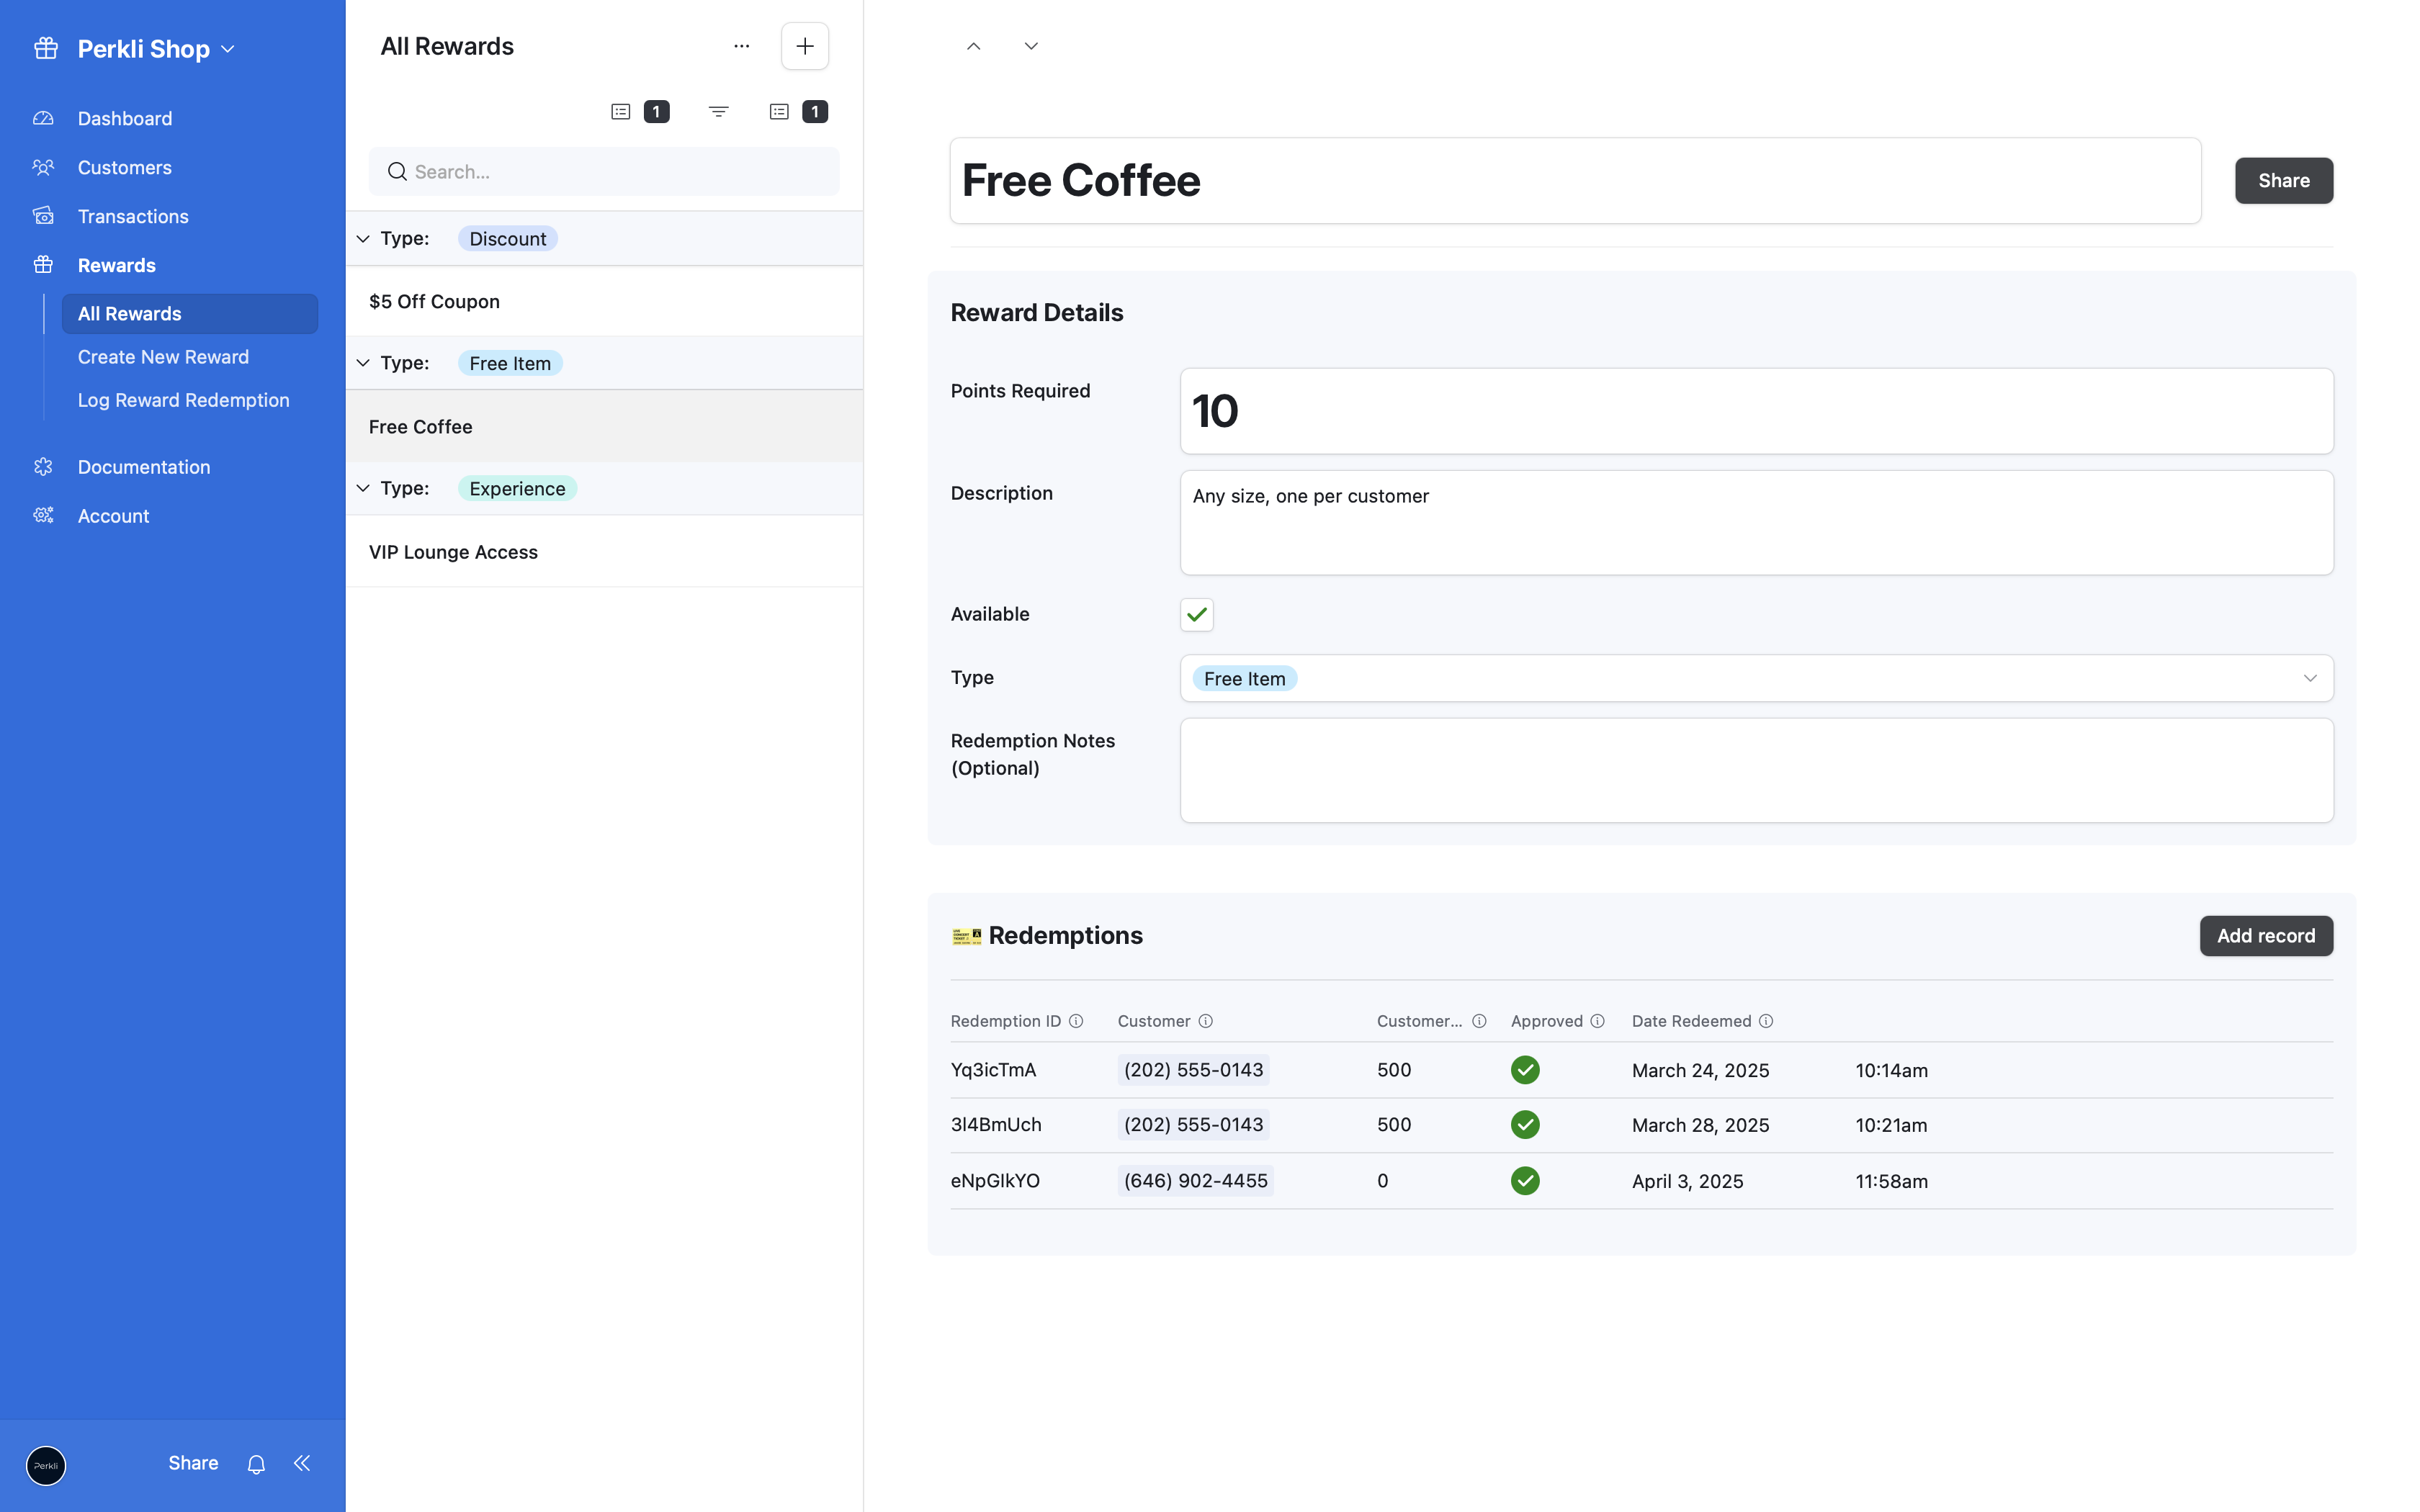Click redemption ID eNpGlkYO
This screenshot has height=1512, width=2420.
click(995, 1181)
